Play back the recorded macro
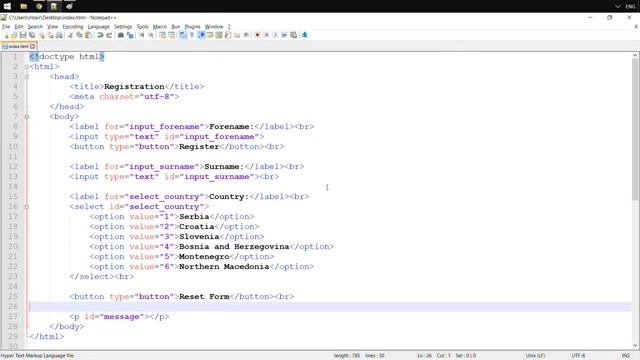The height and width of the screenshot is (360, 640). [275, 35]
